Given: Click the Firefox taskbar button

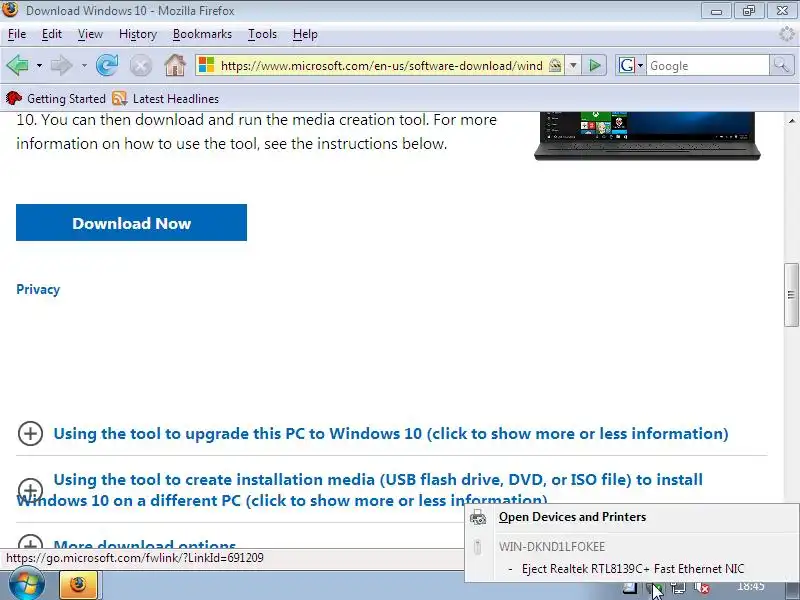Looking at the screenshot, I should click(x=78, y=585).
